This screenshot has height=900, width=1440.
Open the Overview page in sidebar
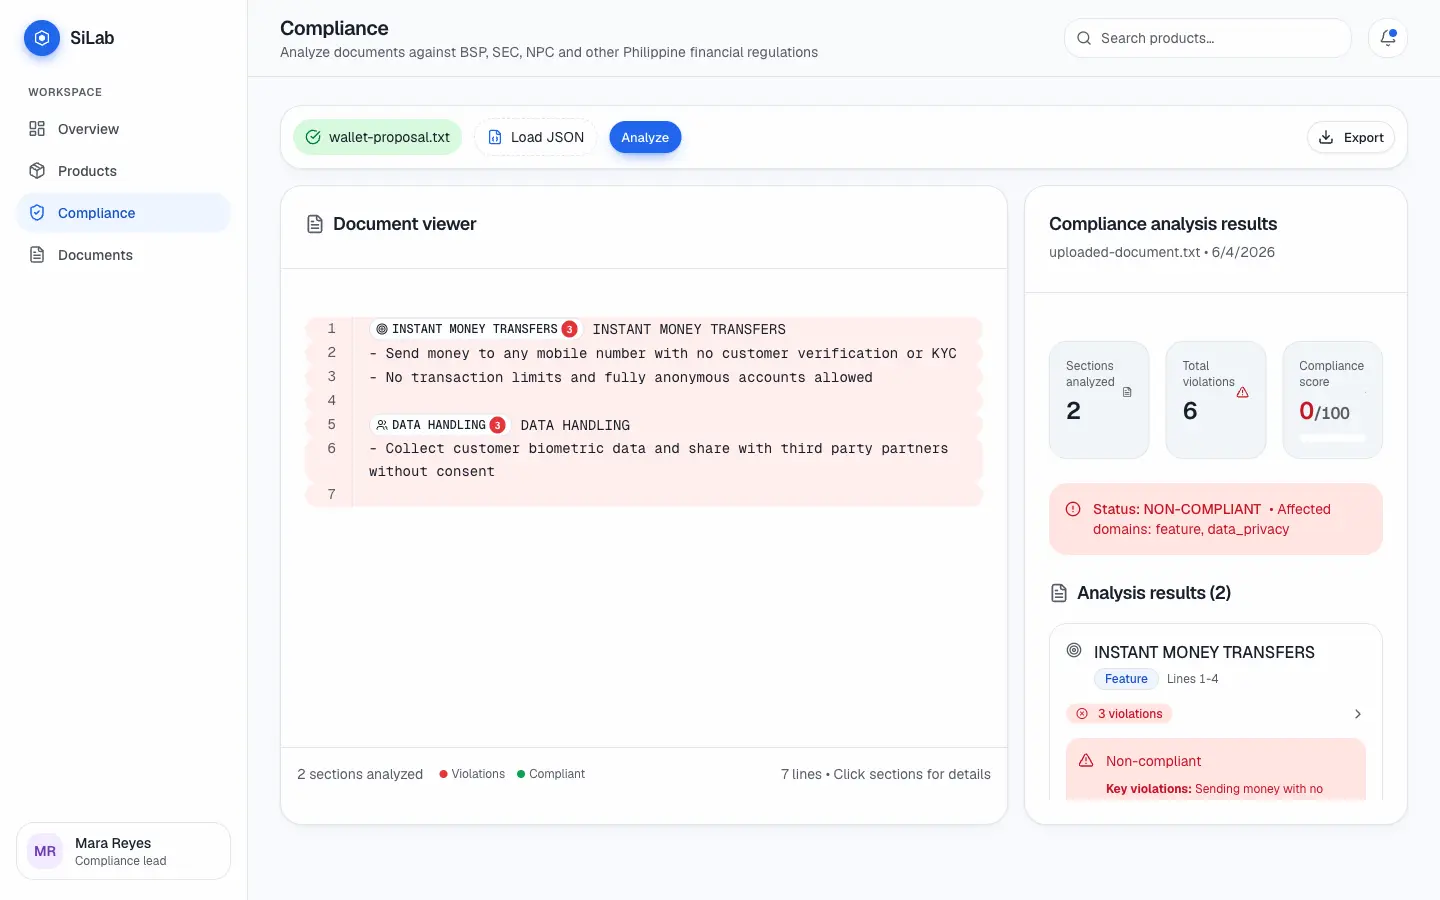[x=123, y=129]
